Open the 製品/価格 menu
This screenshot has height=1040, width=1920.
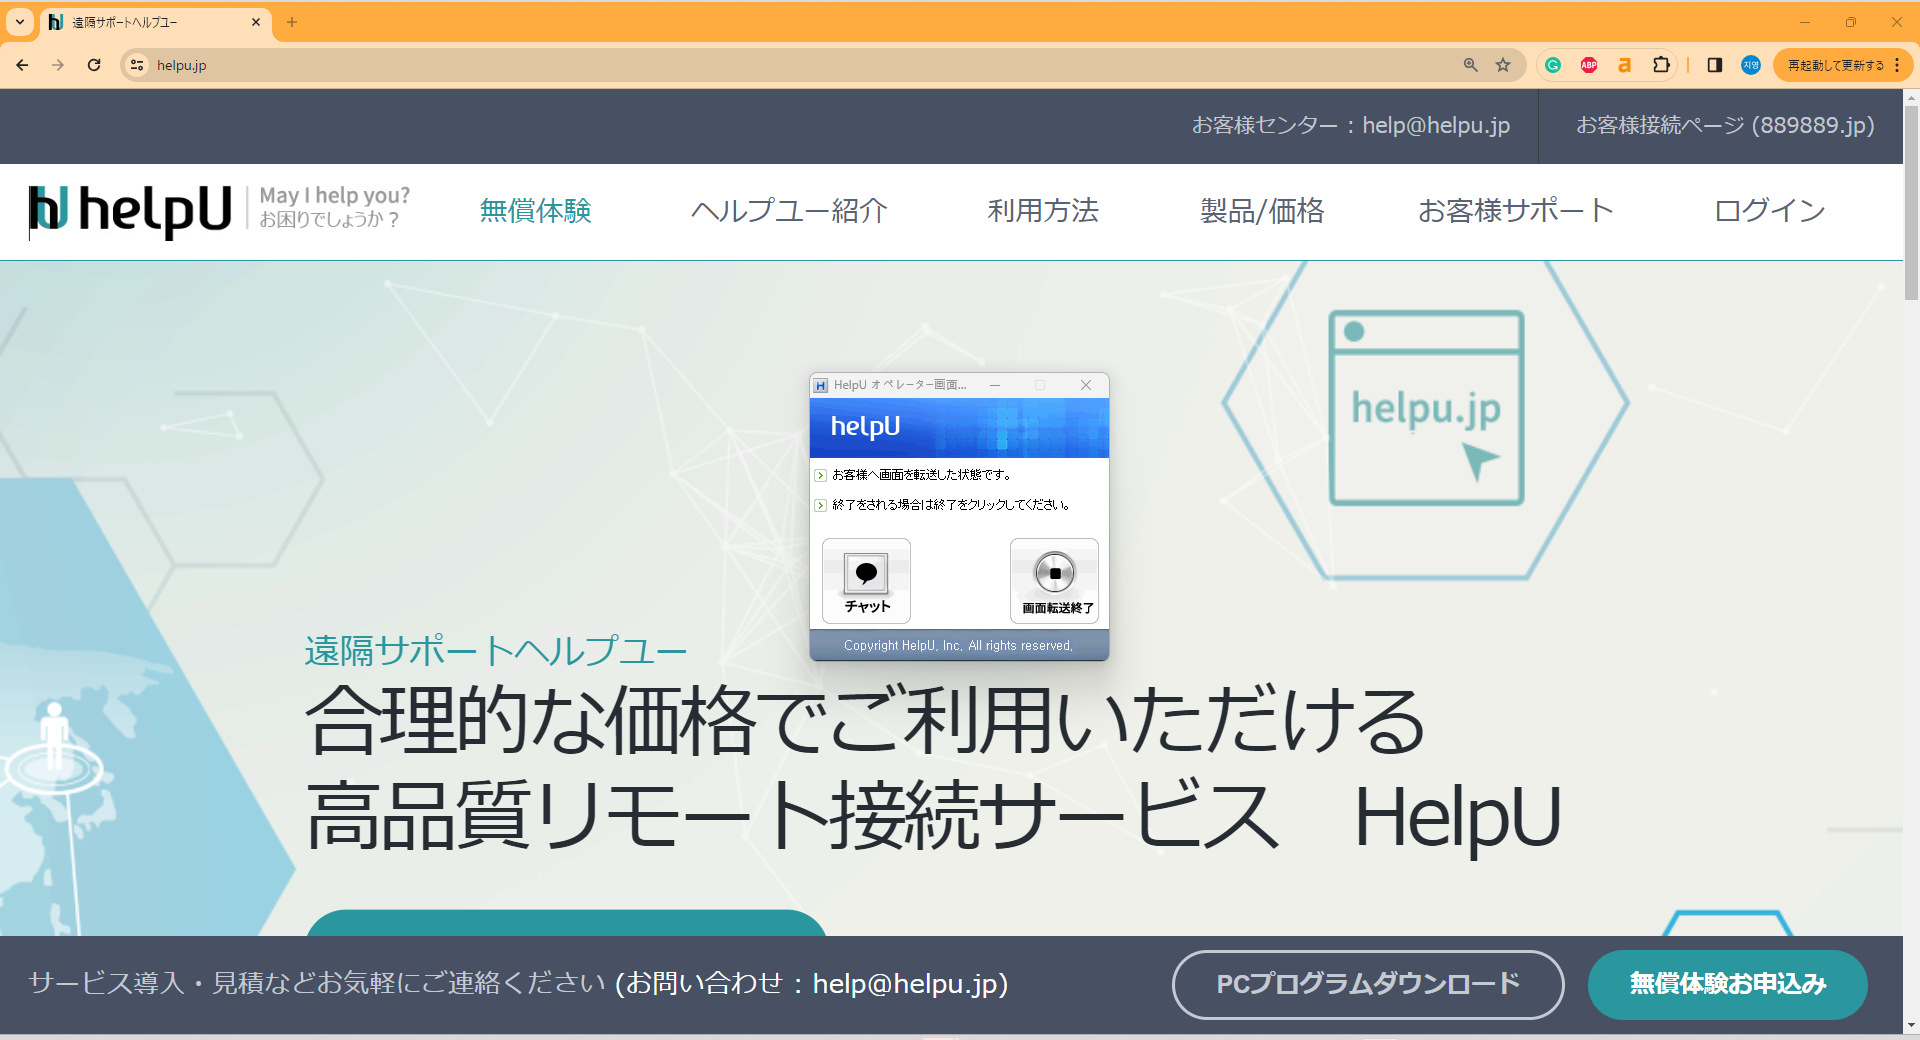click(1262, 210)
